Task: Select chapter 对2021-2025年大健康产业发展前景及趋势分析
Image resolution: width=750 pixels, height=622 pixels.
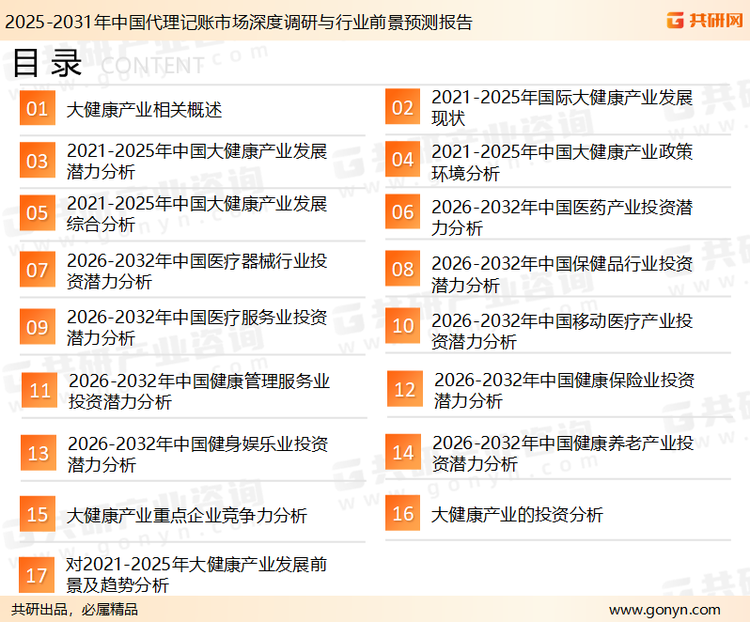Action: 196,575
